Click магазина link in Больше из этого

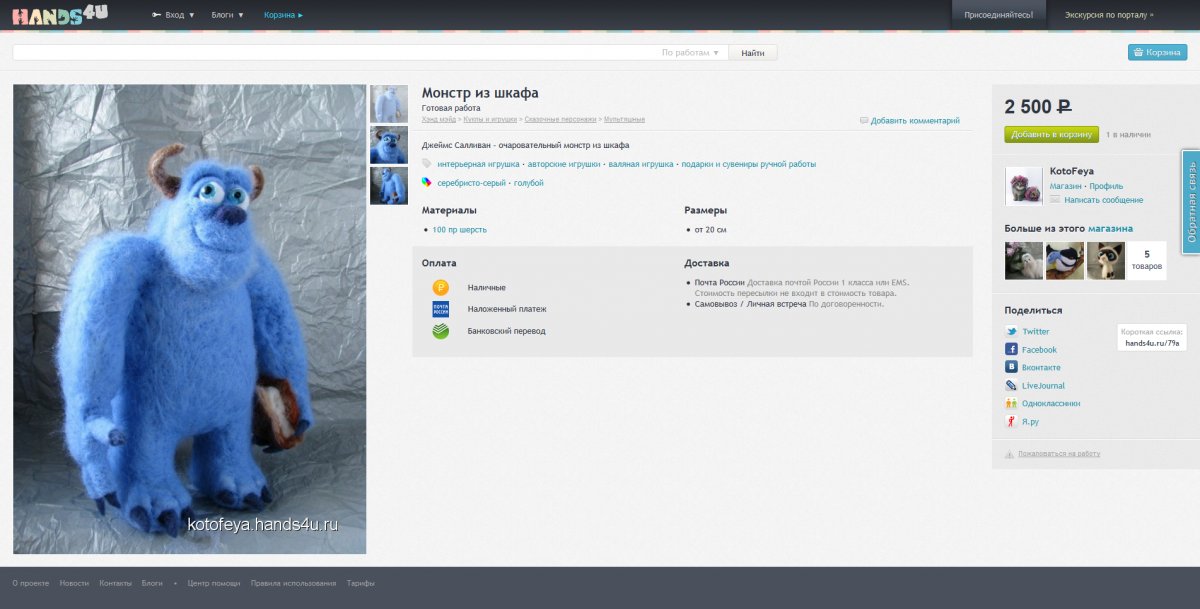coord(1110,228)
